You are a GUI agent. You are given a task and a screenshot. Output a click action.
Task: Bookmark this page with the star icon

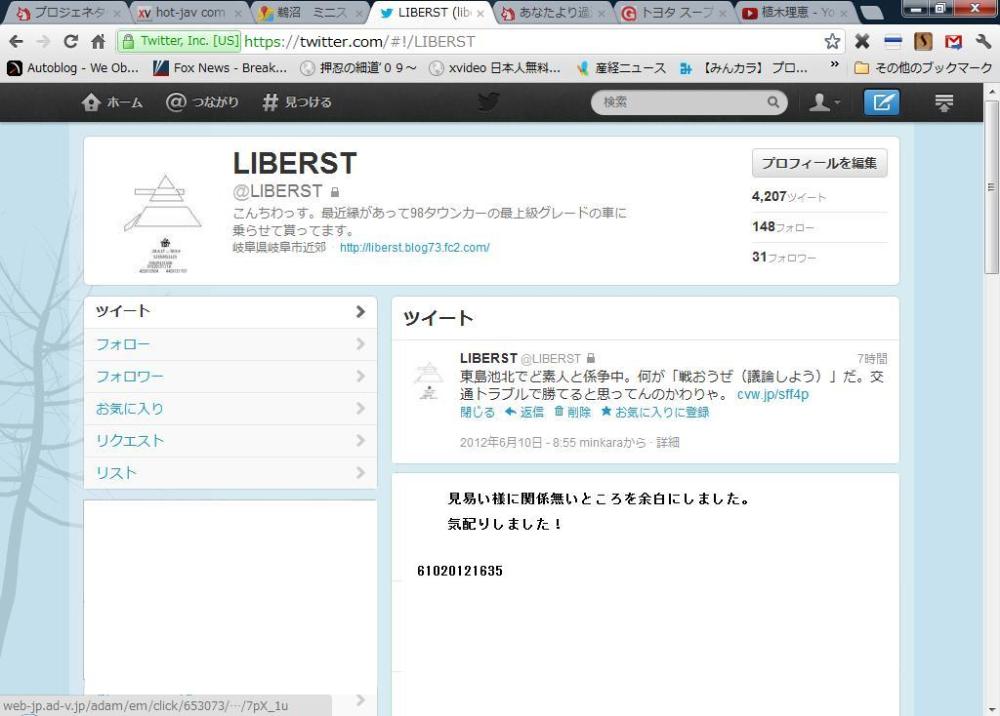point(832,42)
